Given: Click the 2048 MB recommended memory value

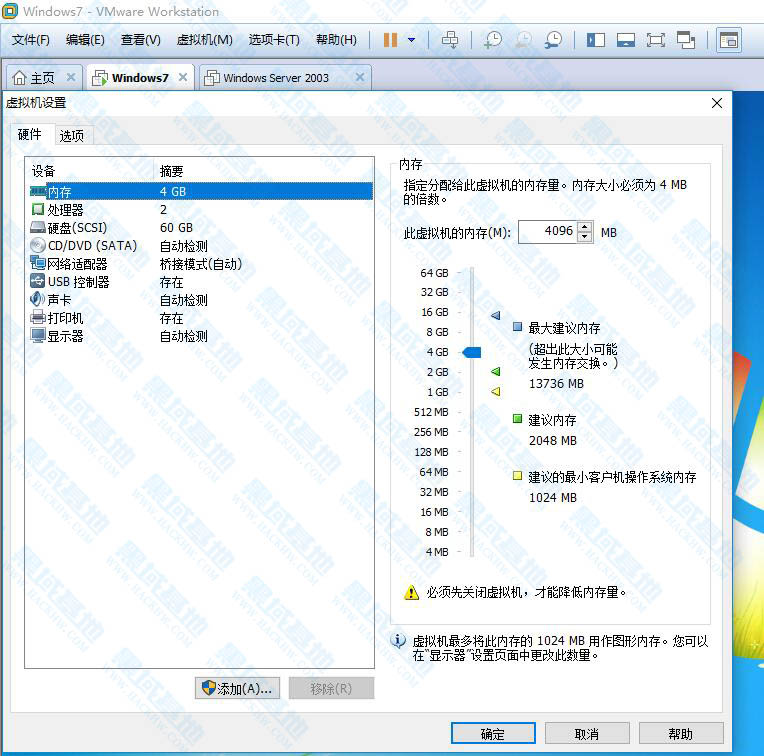Looking at the screenshot, I should pyautogui.click(x=553, y=441).
